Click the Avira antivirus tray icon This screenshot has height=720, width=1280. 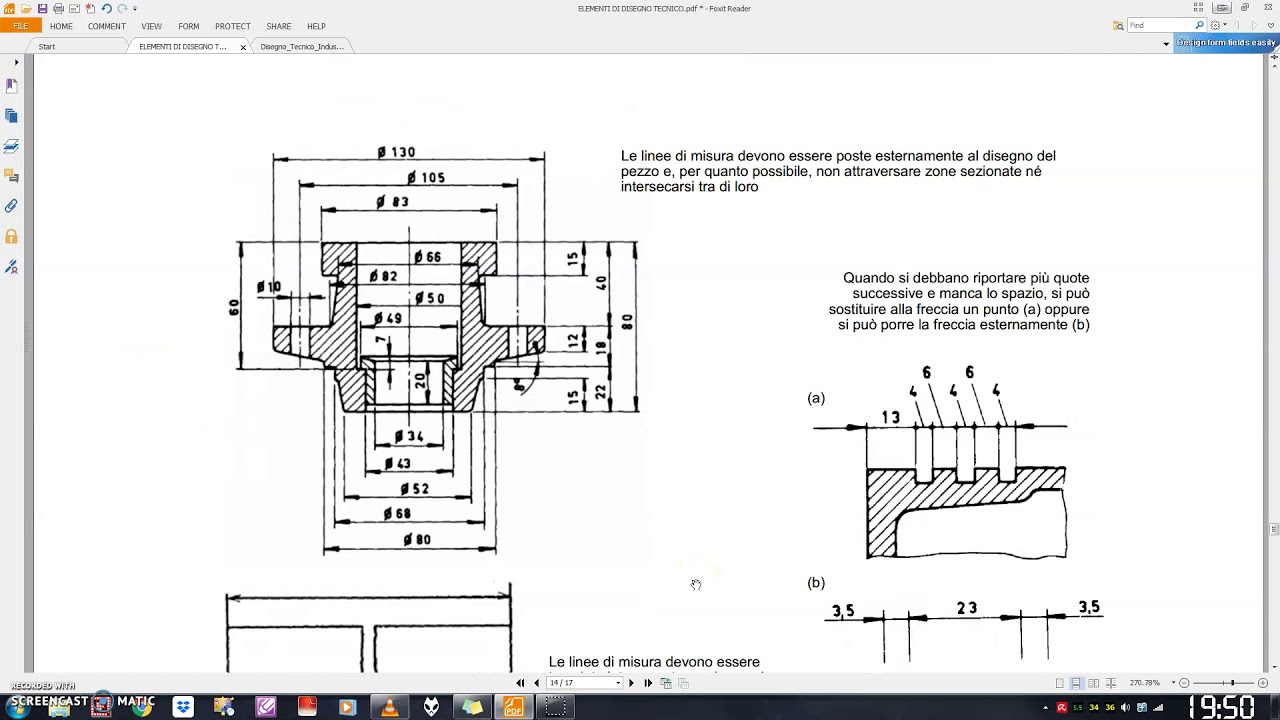(1062, 708)
